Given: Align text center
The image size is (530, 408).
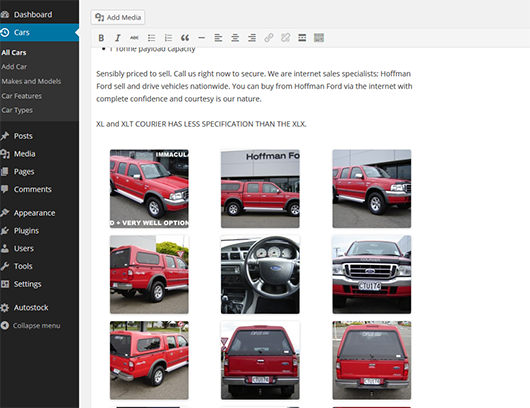Looking at the screenshot, I should click(235, 38).
